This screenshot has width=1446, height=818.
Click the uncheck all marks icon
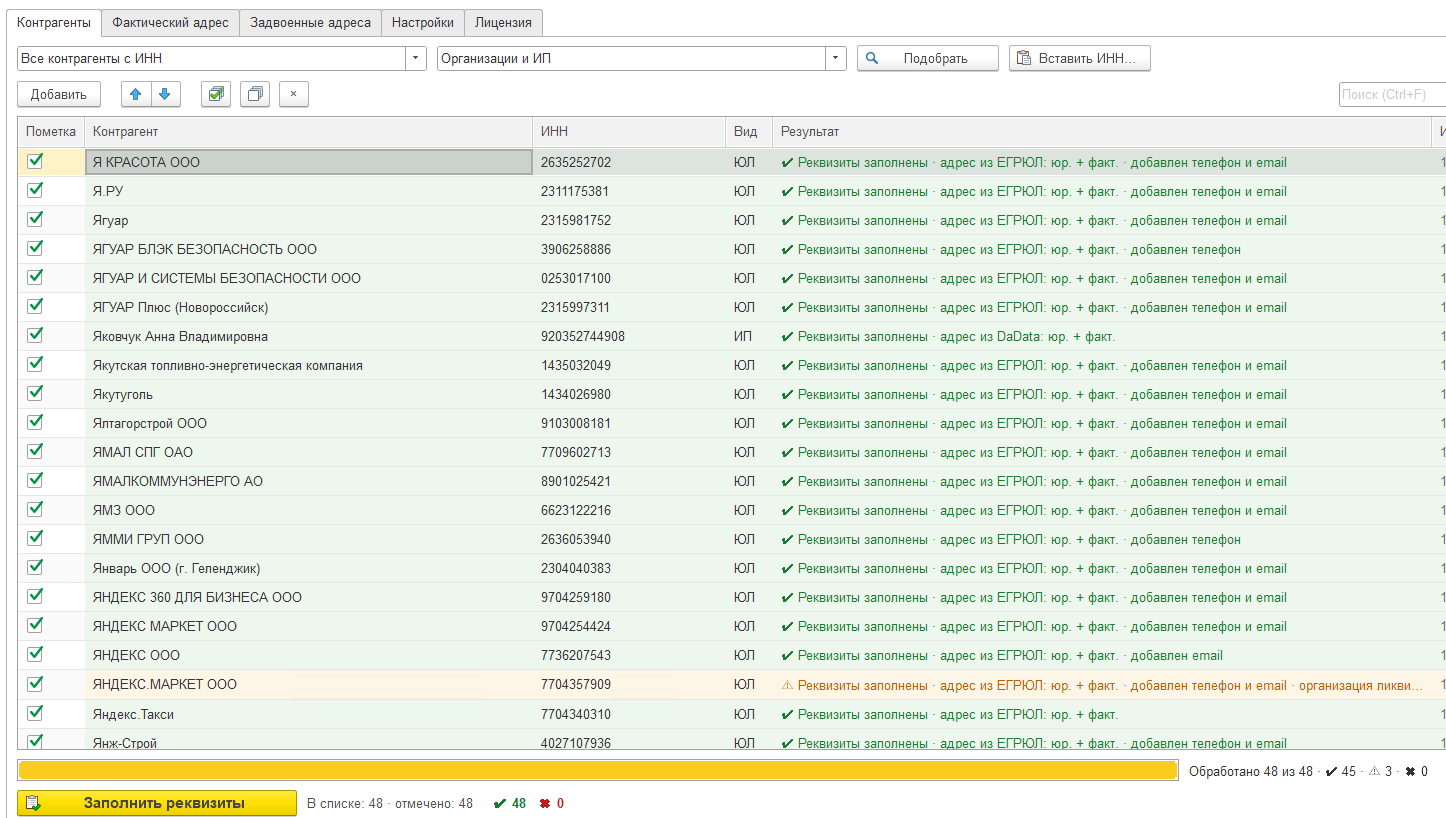click(x=255, y=94)
